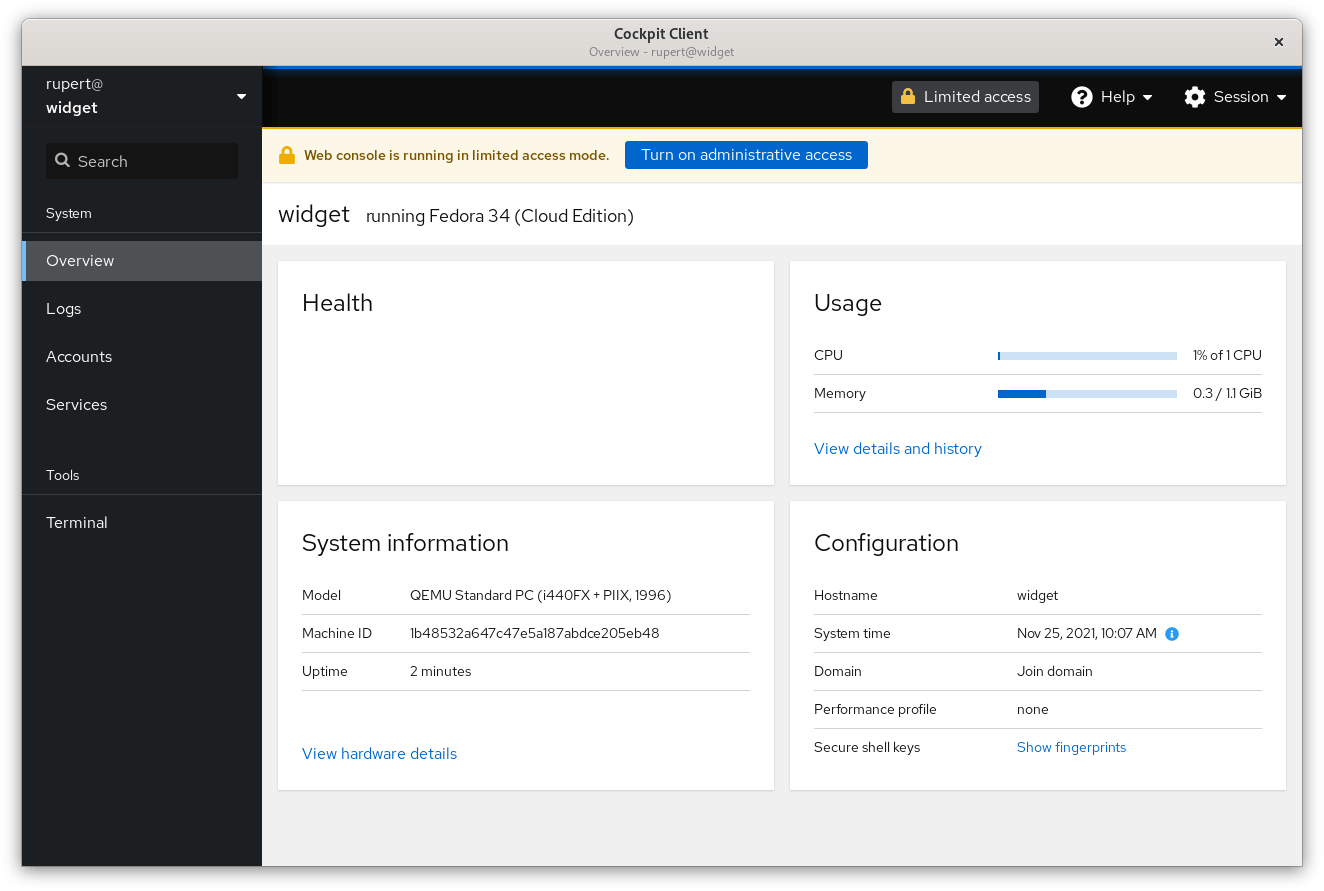Click inside the sidebar Search field
The height and width of the screenshot is (891, 1324).
point(140,161)
